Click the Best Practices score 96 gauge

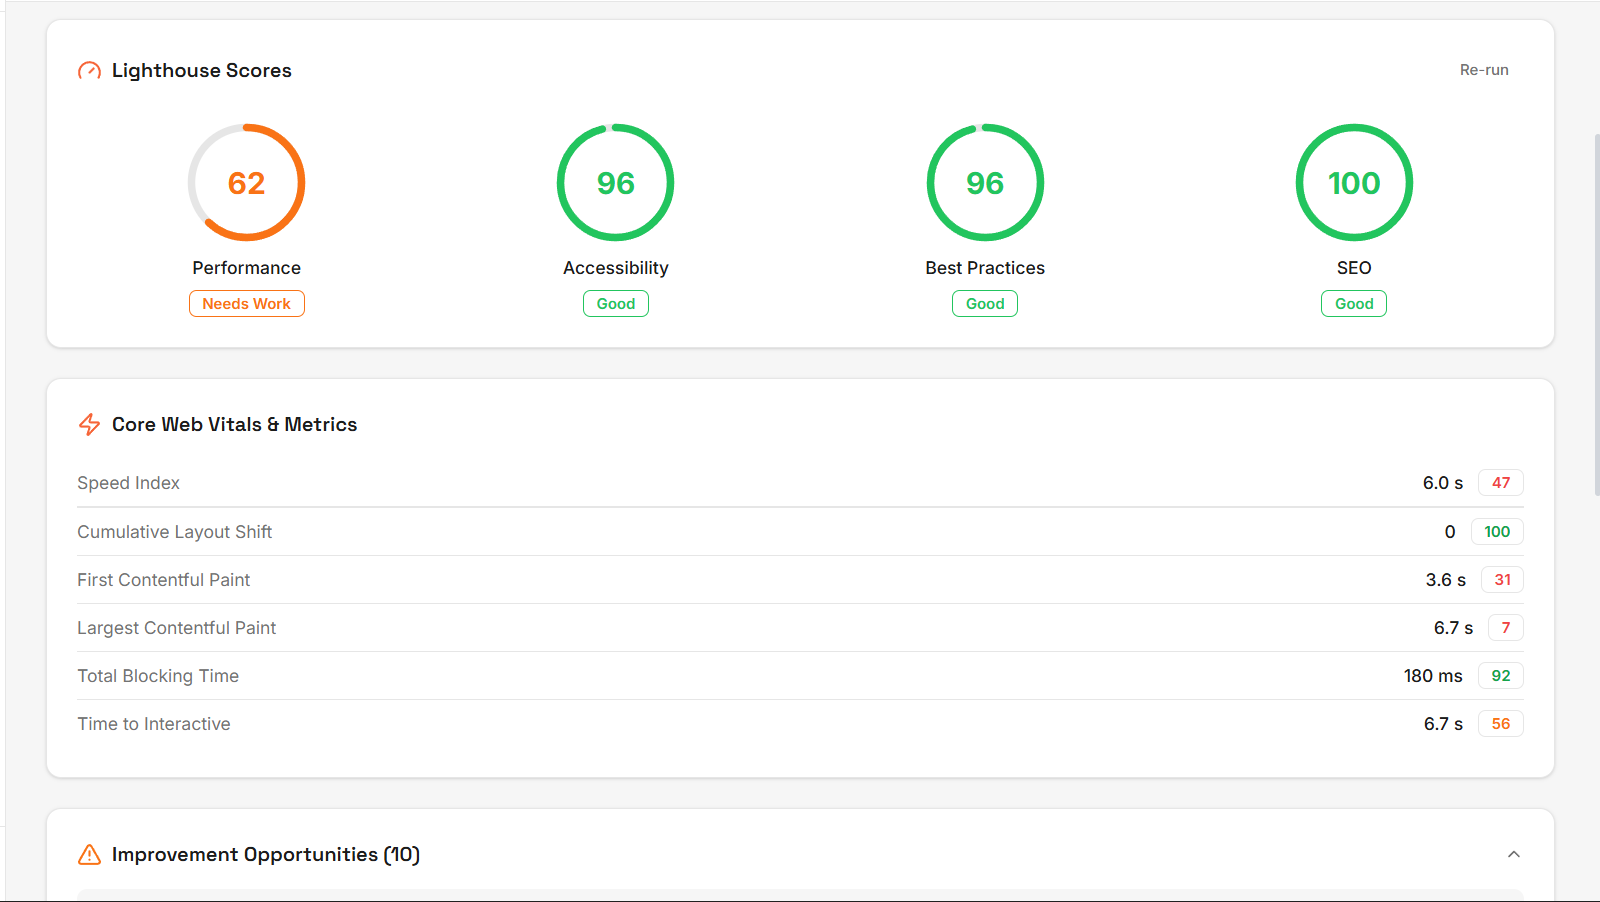click(x=985, y=183)
